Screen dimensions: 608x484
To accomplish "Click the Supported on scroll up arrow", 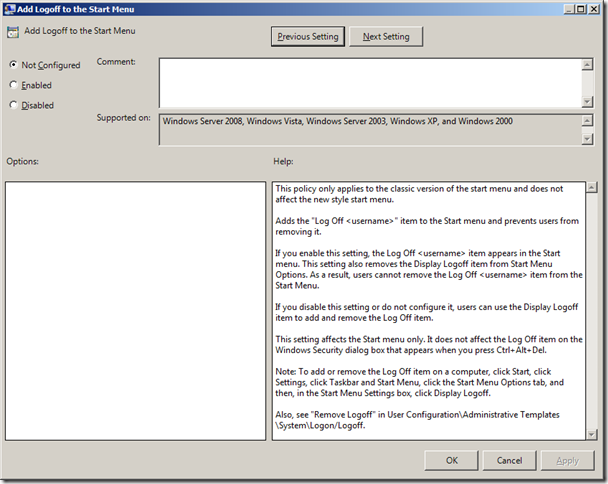I will [587, 121].
